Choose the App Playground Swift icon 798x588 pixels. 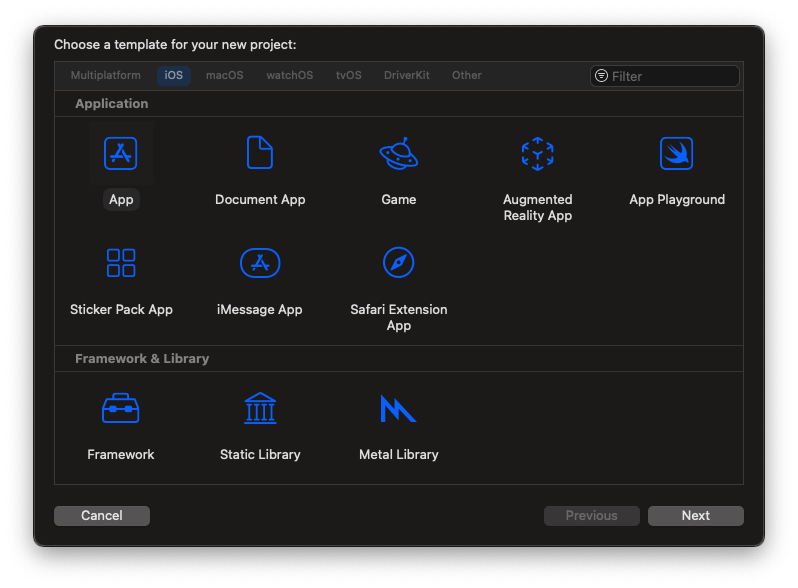tap(676, 153)
